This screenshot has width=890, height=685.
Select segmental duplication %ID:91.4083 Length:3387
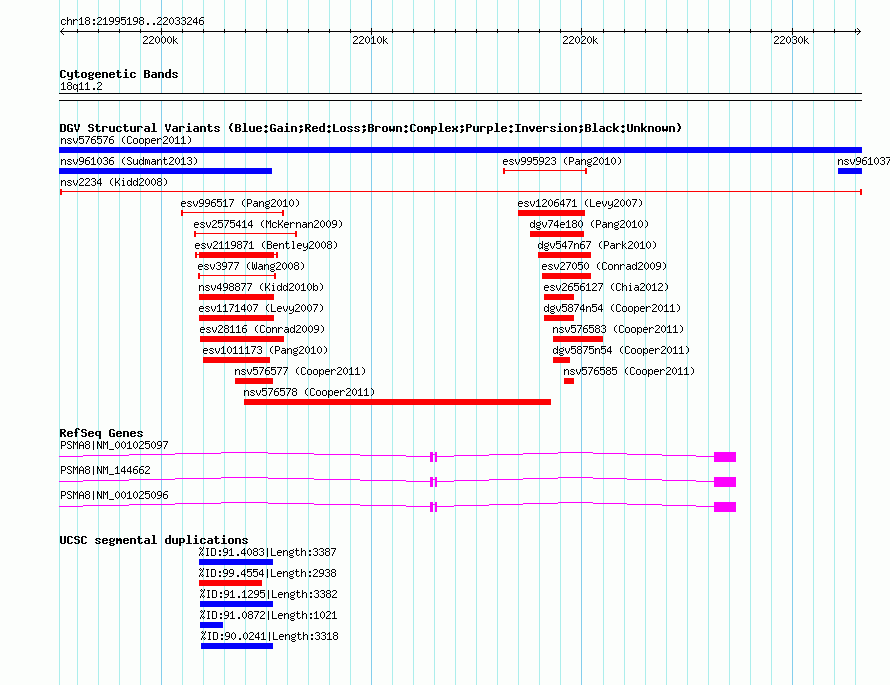[x=267, y=552]
